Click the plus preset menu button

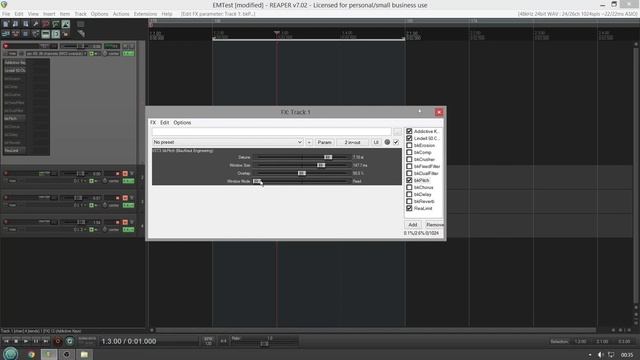(309, 142)
